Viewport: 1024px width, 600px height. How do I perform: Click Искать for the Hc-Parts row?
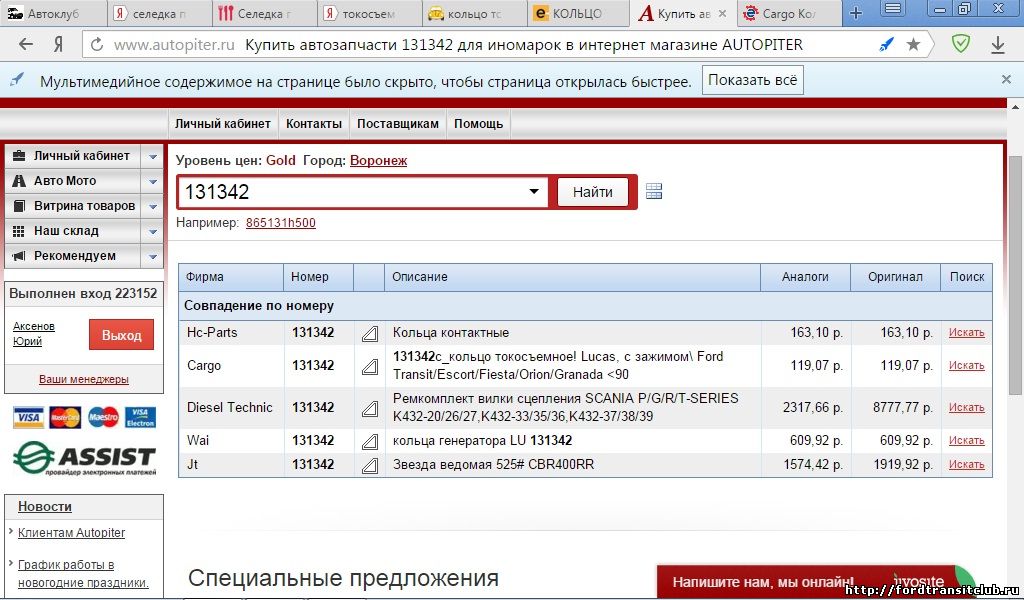pyautogui.click(x=967, y=332)
